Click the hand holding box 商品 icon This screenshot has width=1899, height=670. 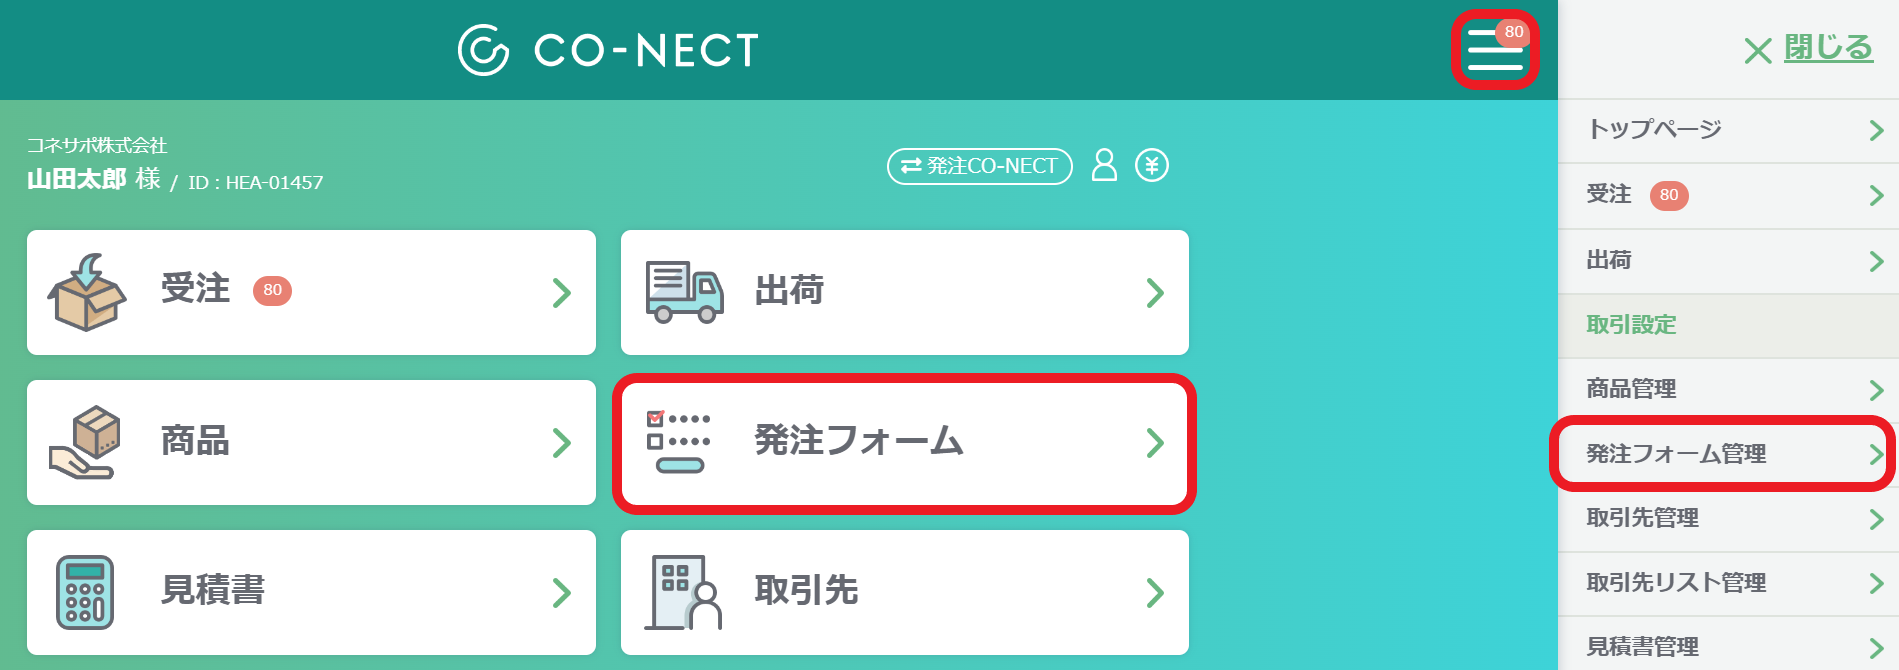(85, 442)
